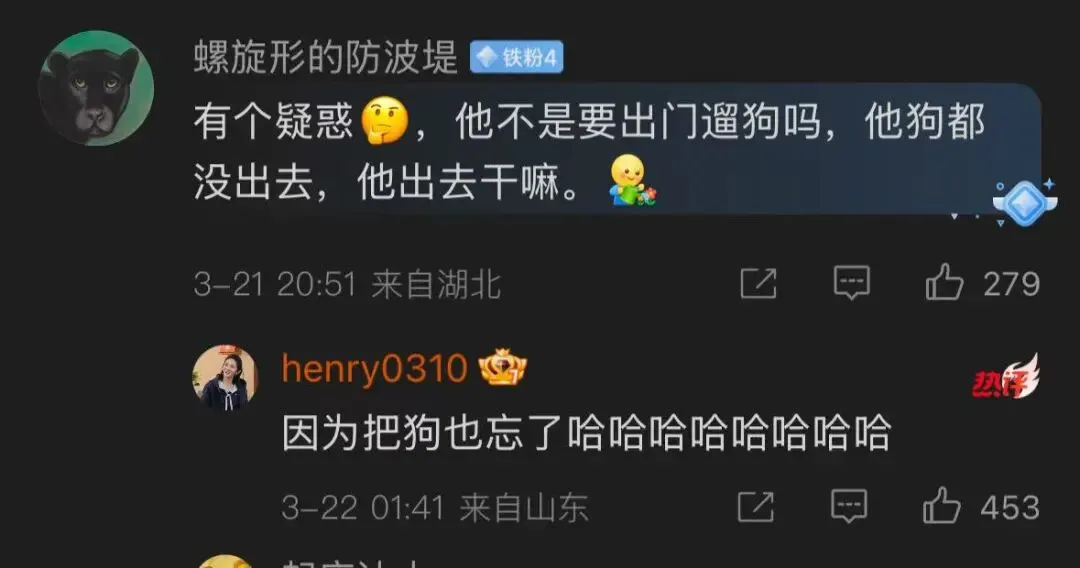Click the 279 like count

point(1011,284)
